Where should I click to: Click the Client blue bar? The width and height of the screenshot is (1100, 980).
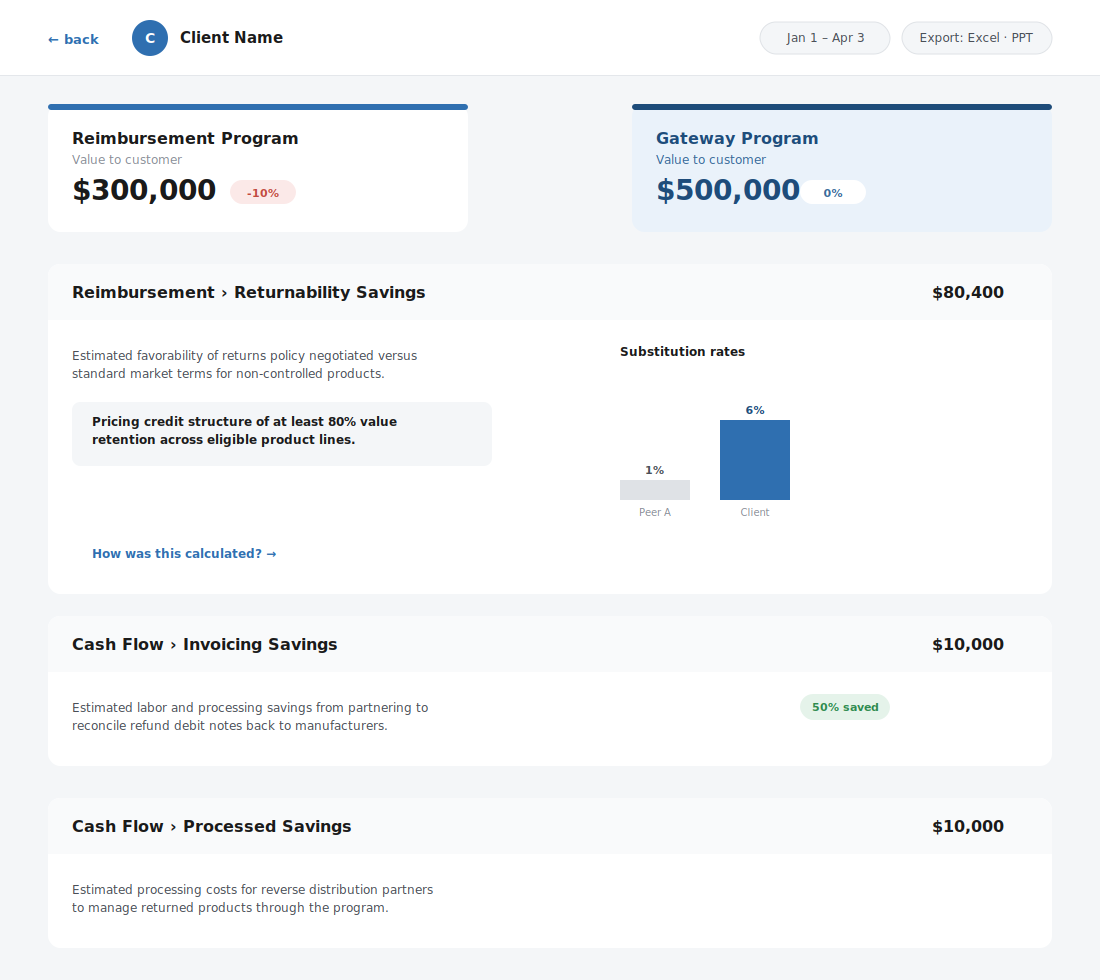tap(755, 460)
